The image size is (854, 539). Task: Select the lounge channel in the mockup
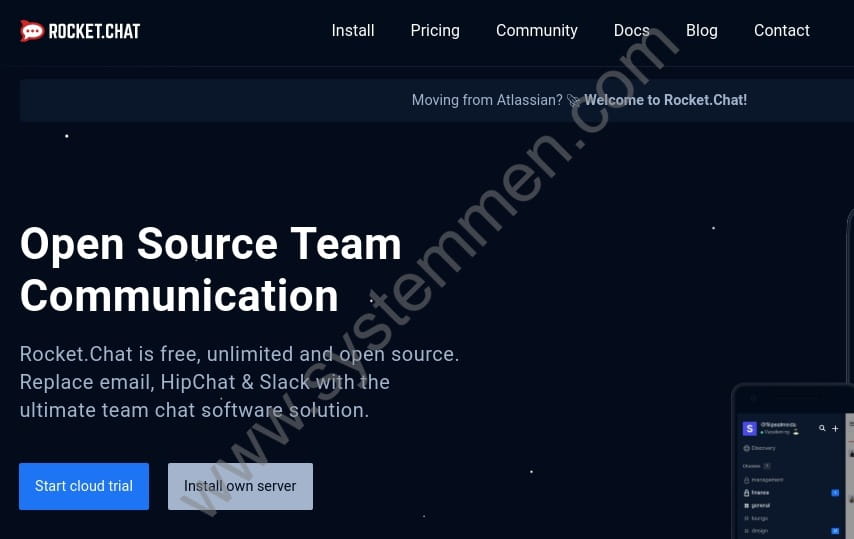[755, 518]
